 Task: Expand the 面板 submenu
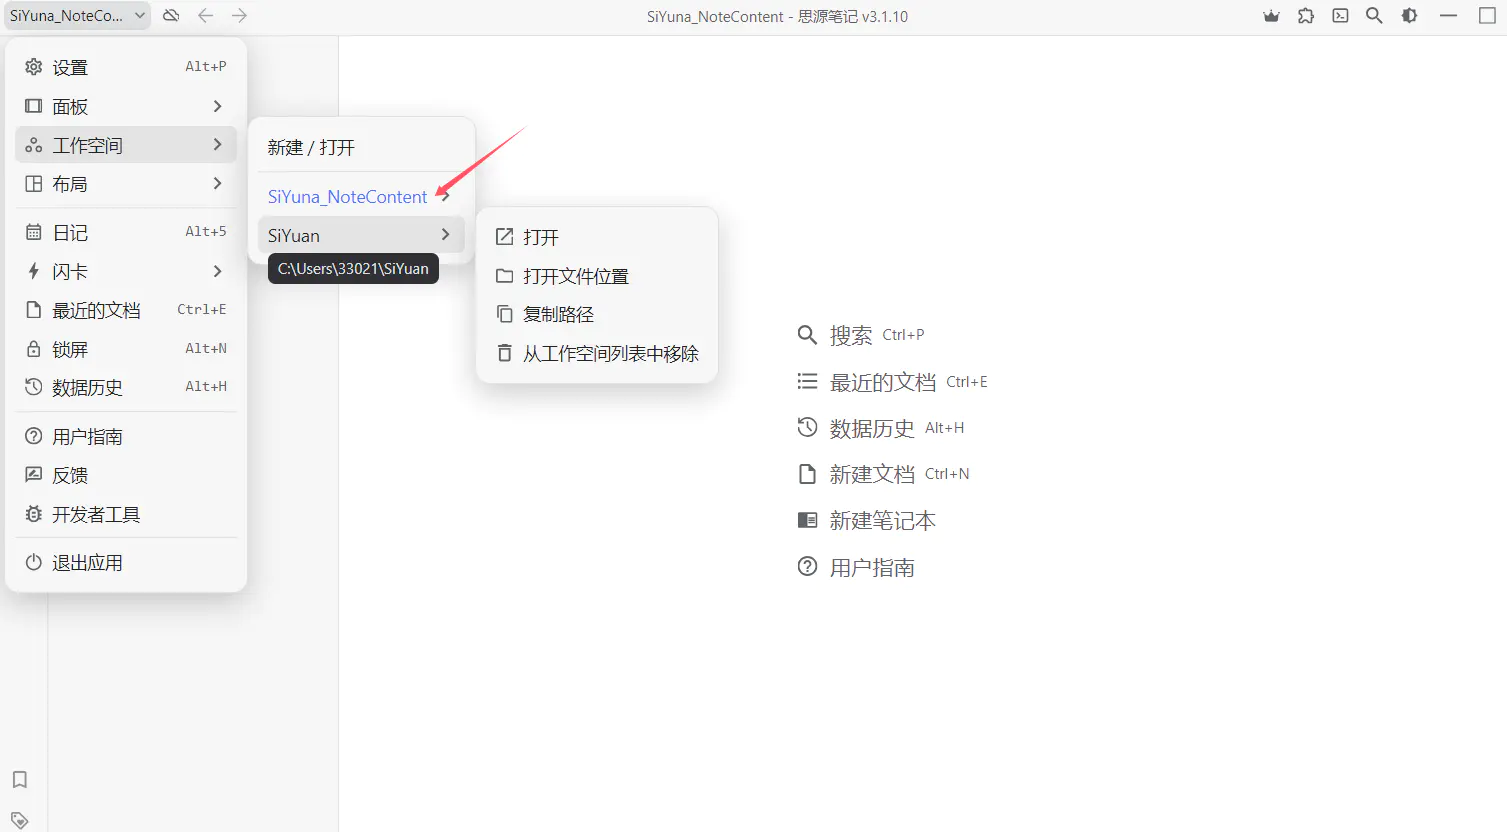click(x=126, y=106)
